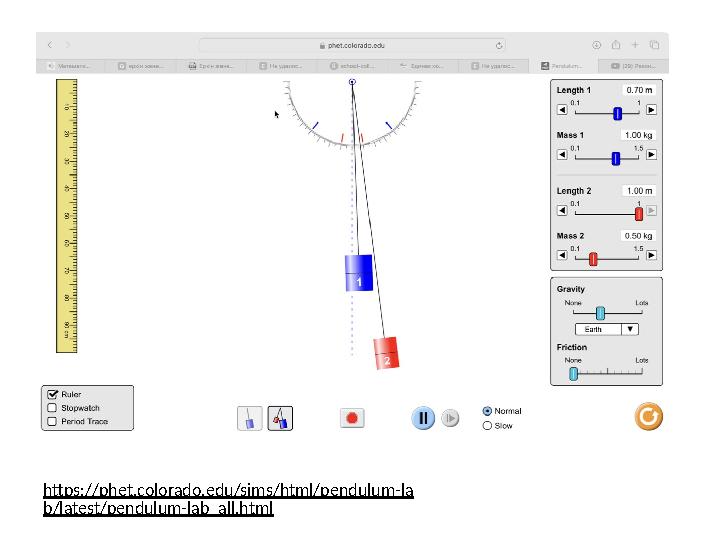Increase Mass 1 with right arrow

pyautogui.click(x=651, y=155)
